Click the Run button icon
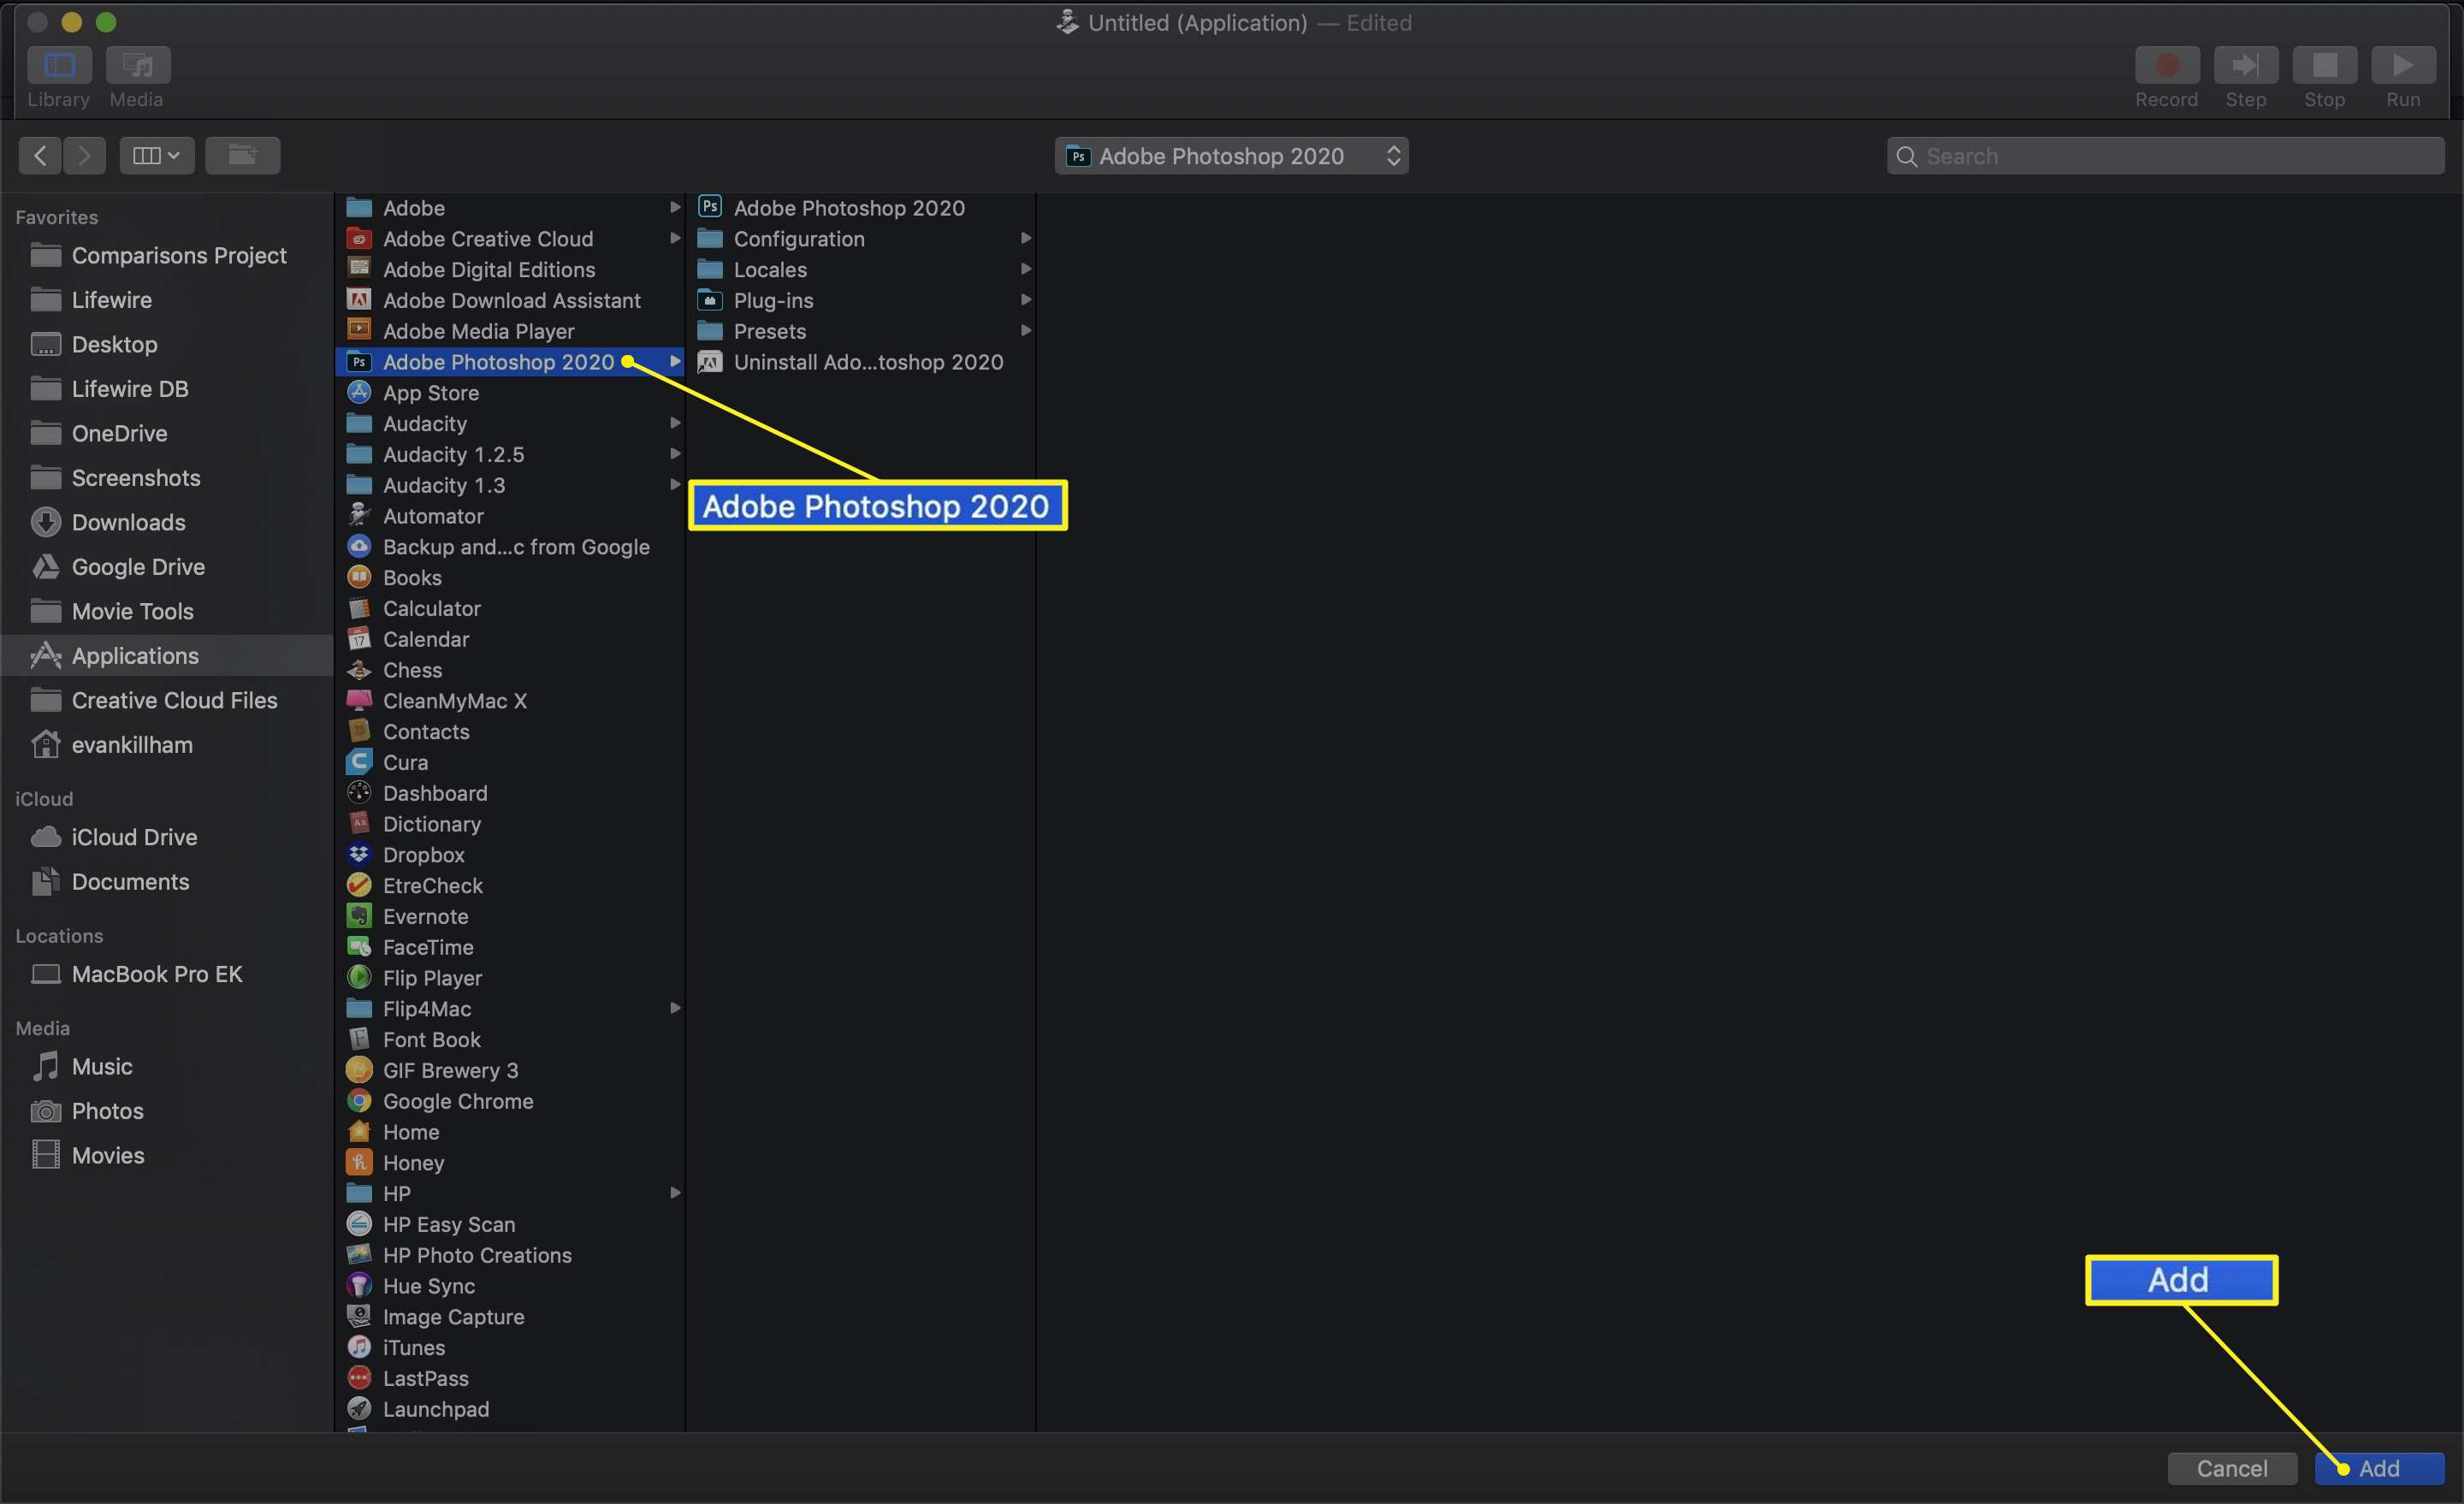The image size is (2464, 1504). tap(2403, 65)
